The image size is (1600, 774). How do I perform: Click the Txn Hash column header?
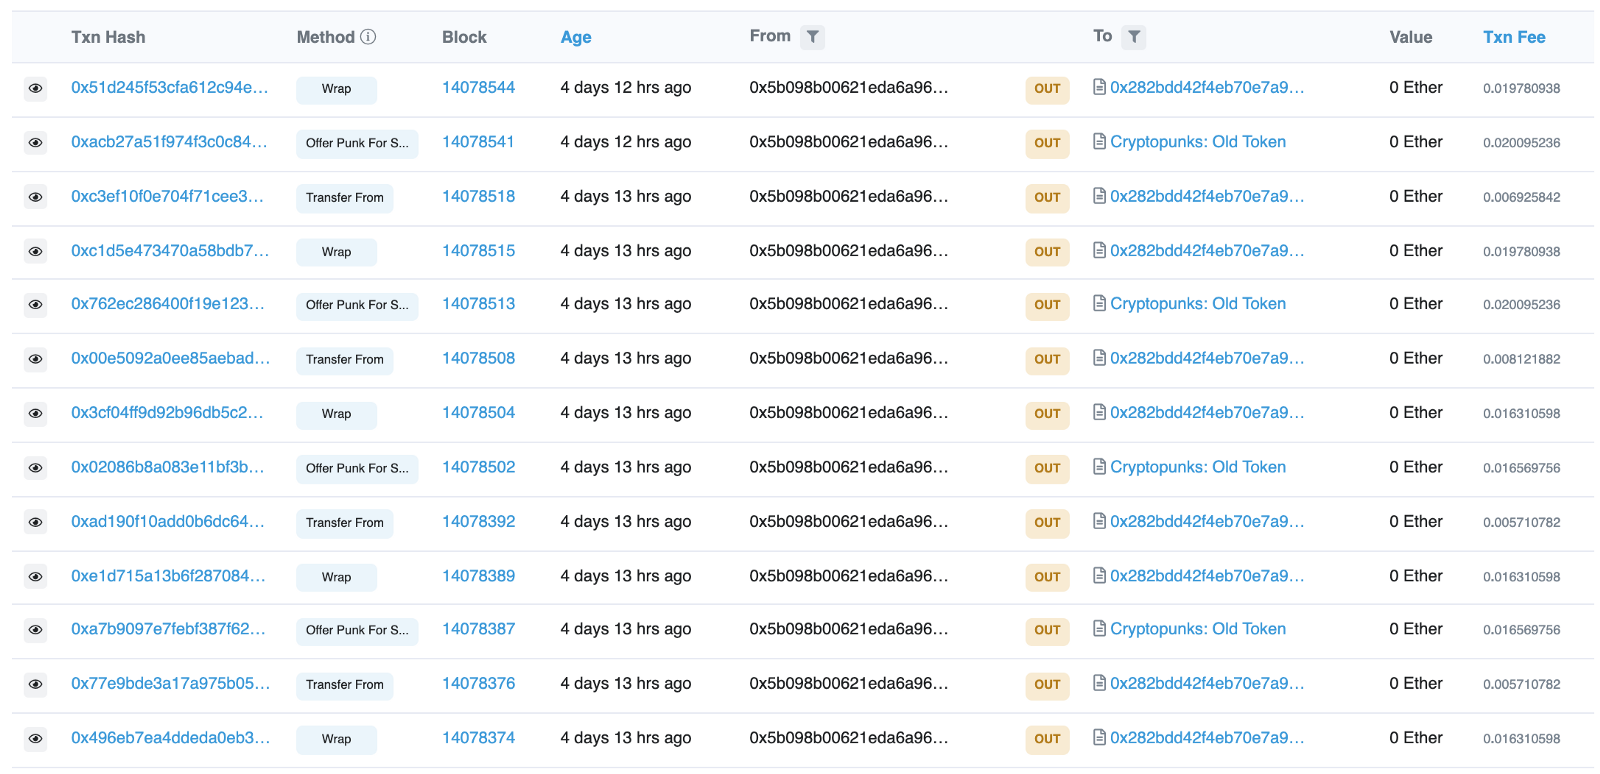(108, 37)
